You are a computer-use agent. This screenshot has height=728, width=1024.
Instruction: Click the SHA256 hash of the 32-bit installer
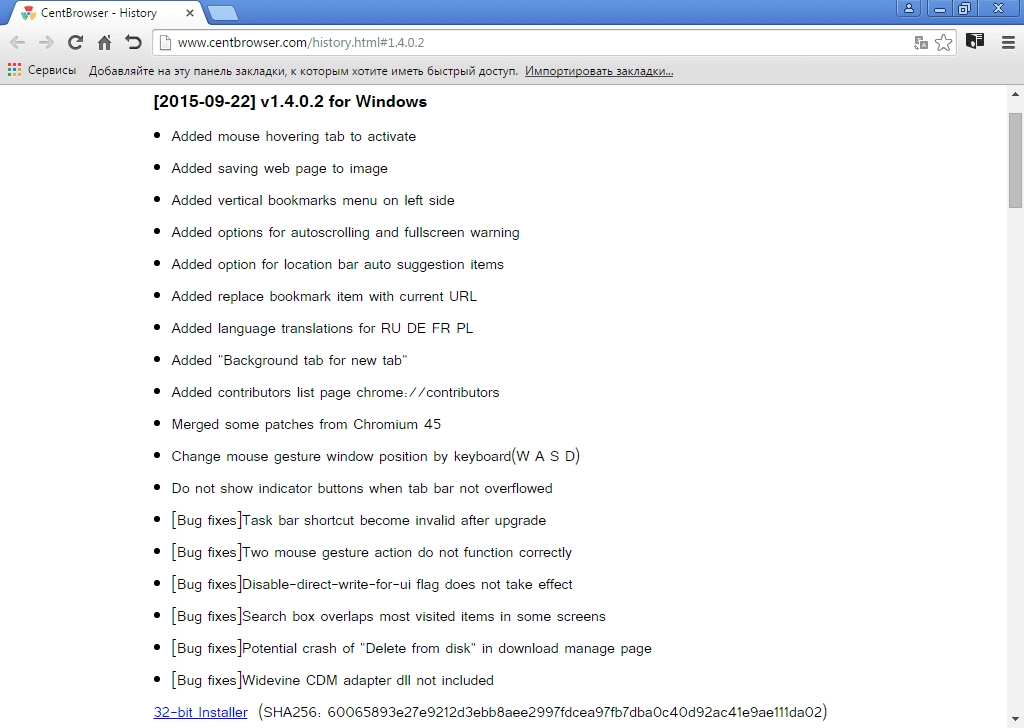click(x=543, y=712)
